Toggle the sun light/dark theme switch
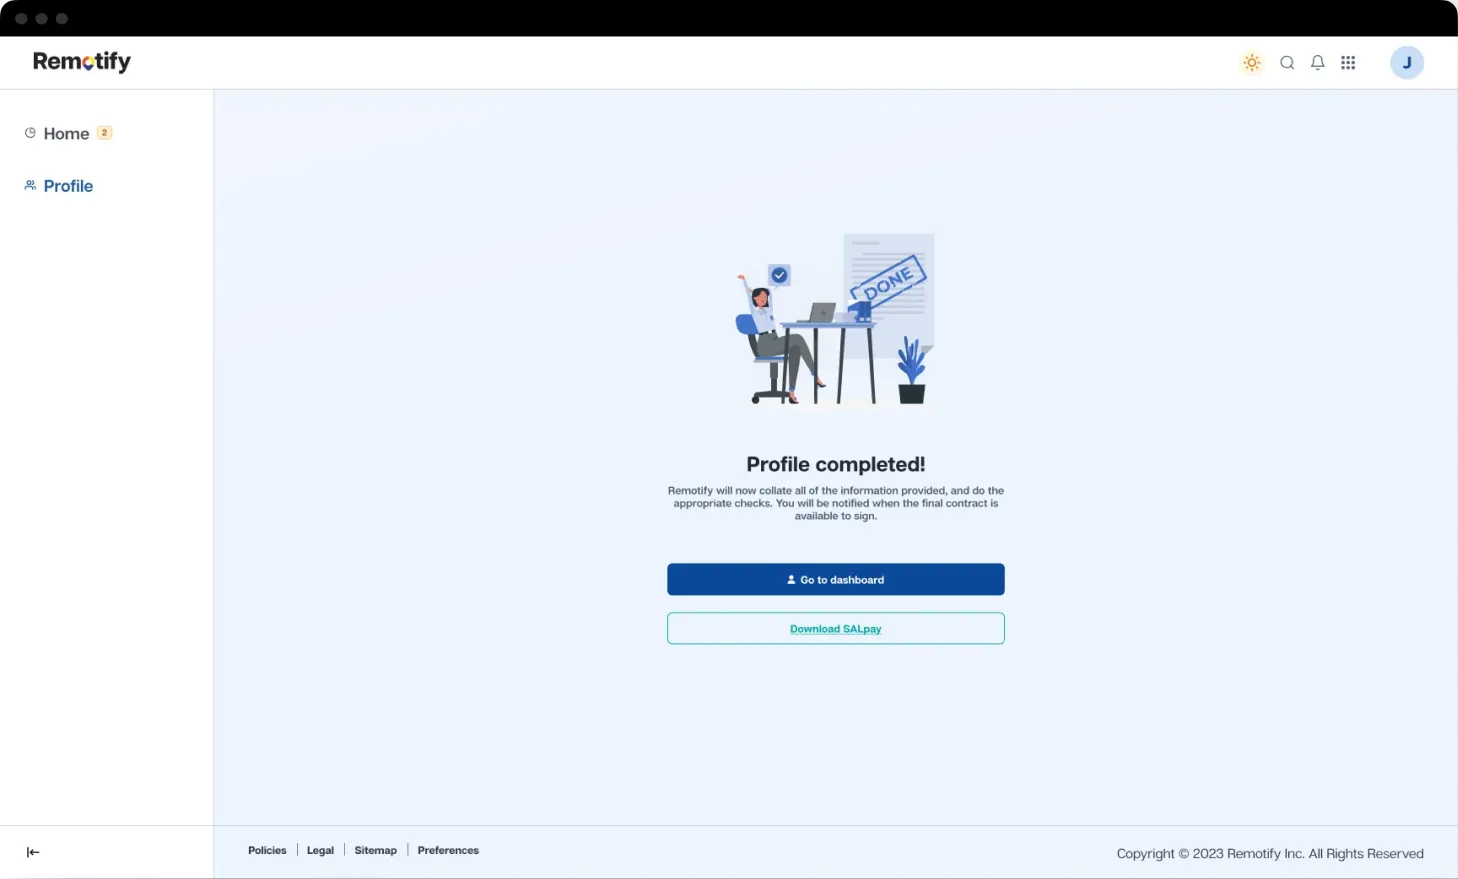 (1251, 63)
